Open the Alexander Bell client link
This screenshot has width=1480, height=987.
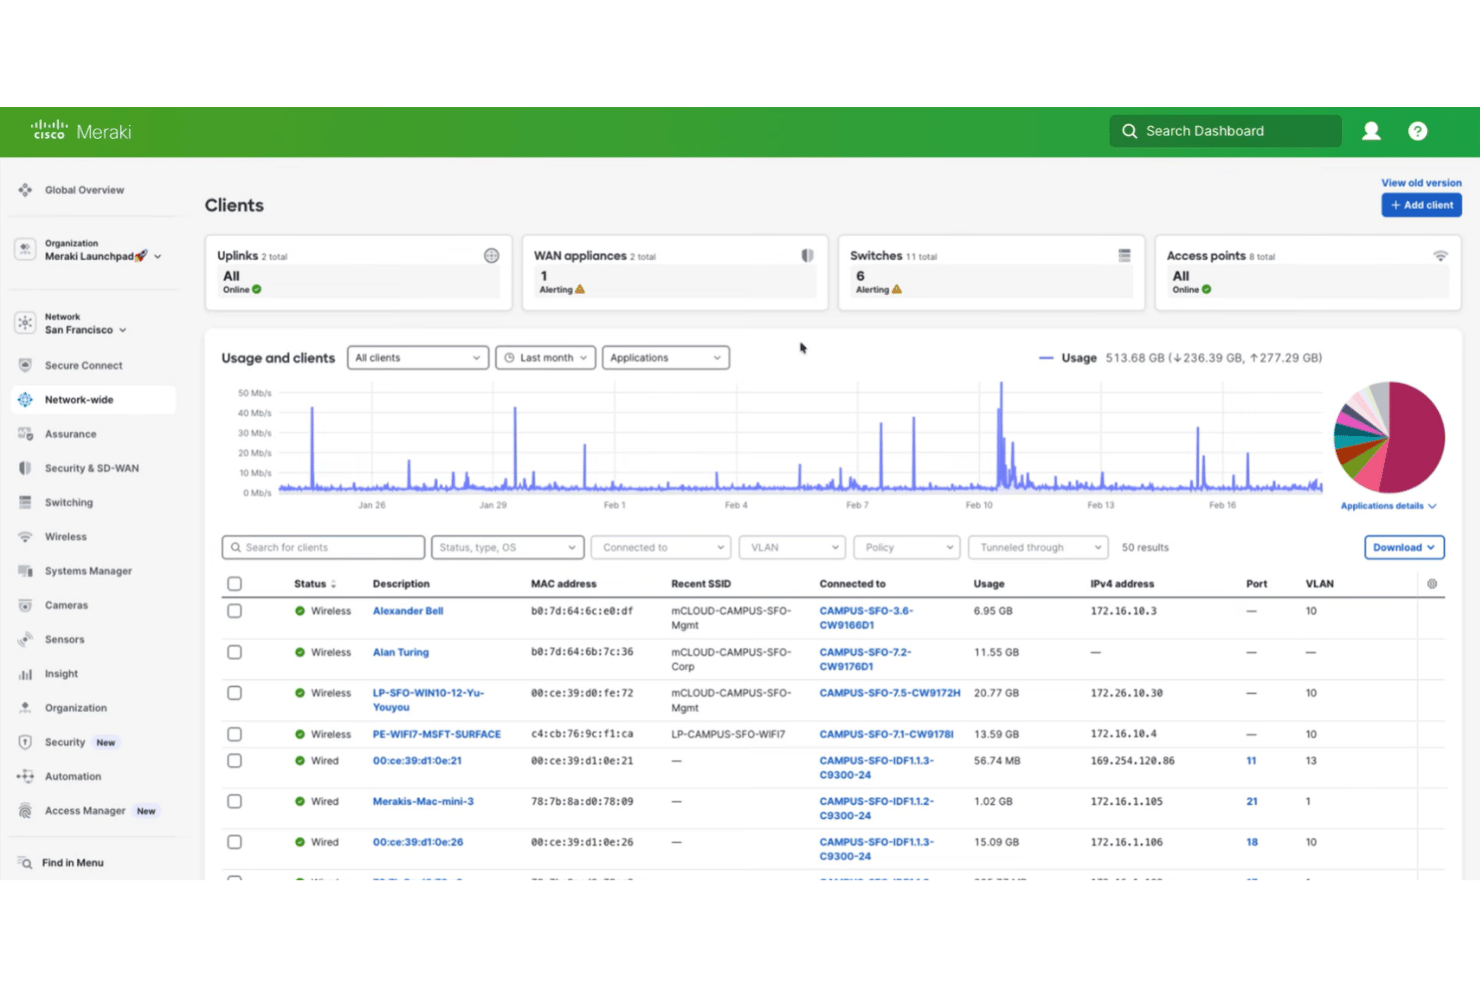click(x=408, y=611)
